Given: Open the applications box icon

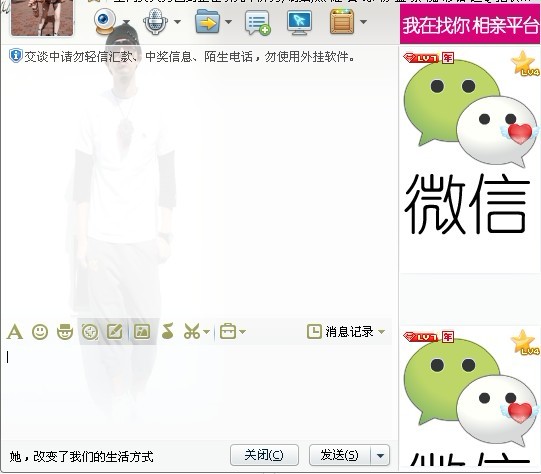Looking at the screenshot, I should pos(342,22).
